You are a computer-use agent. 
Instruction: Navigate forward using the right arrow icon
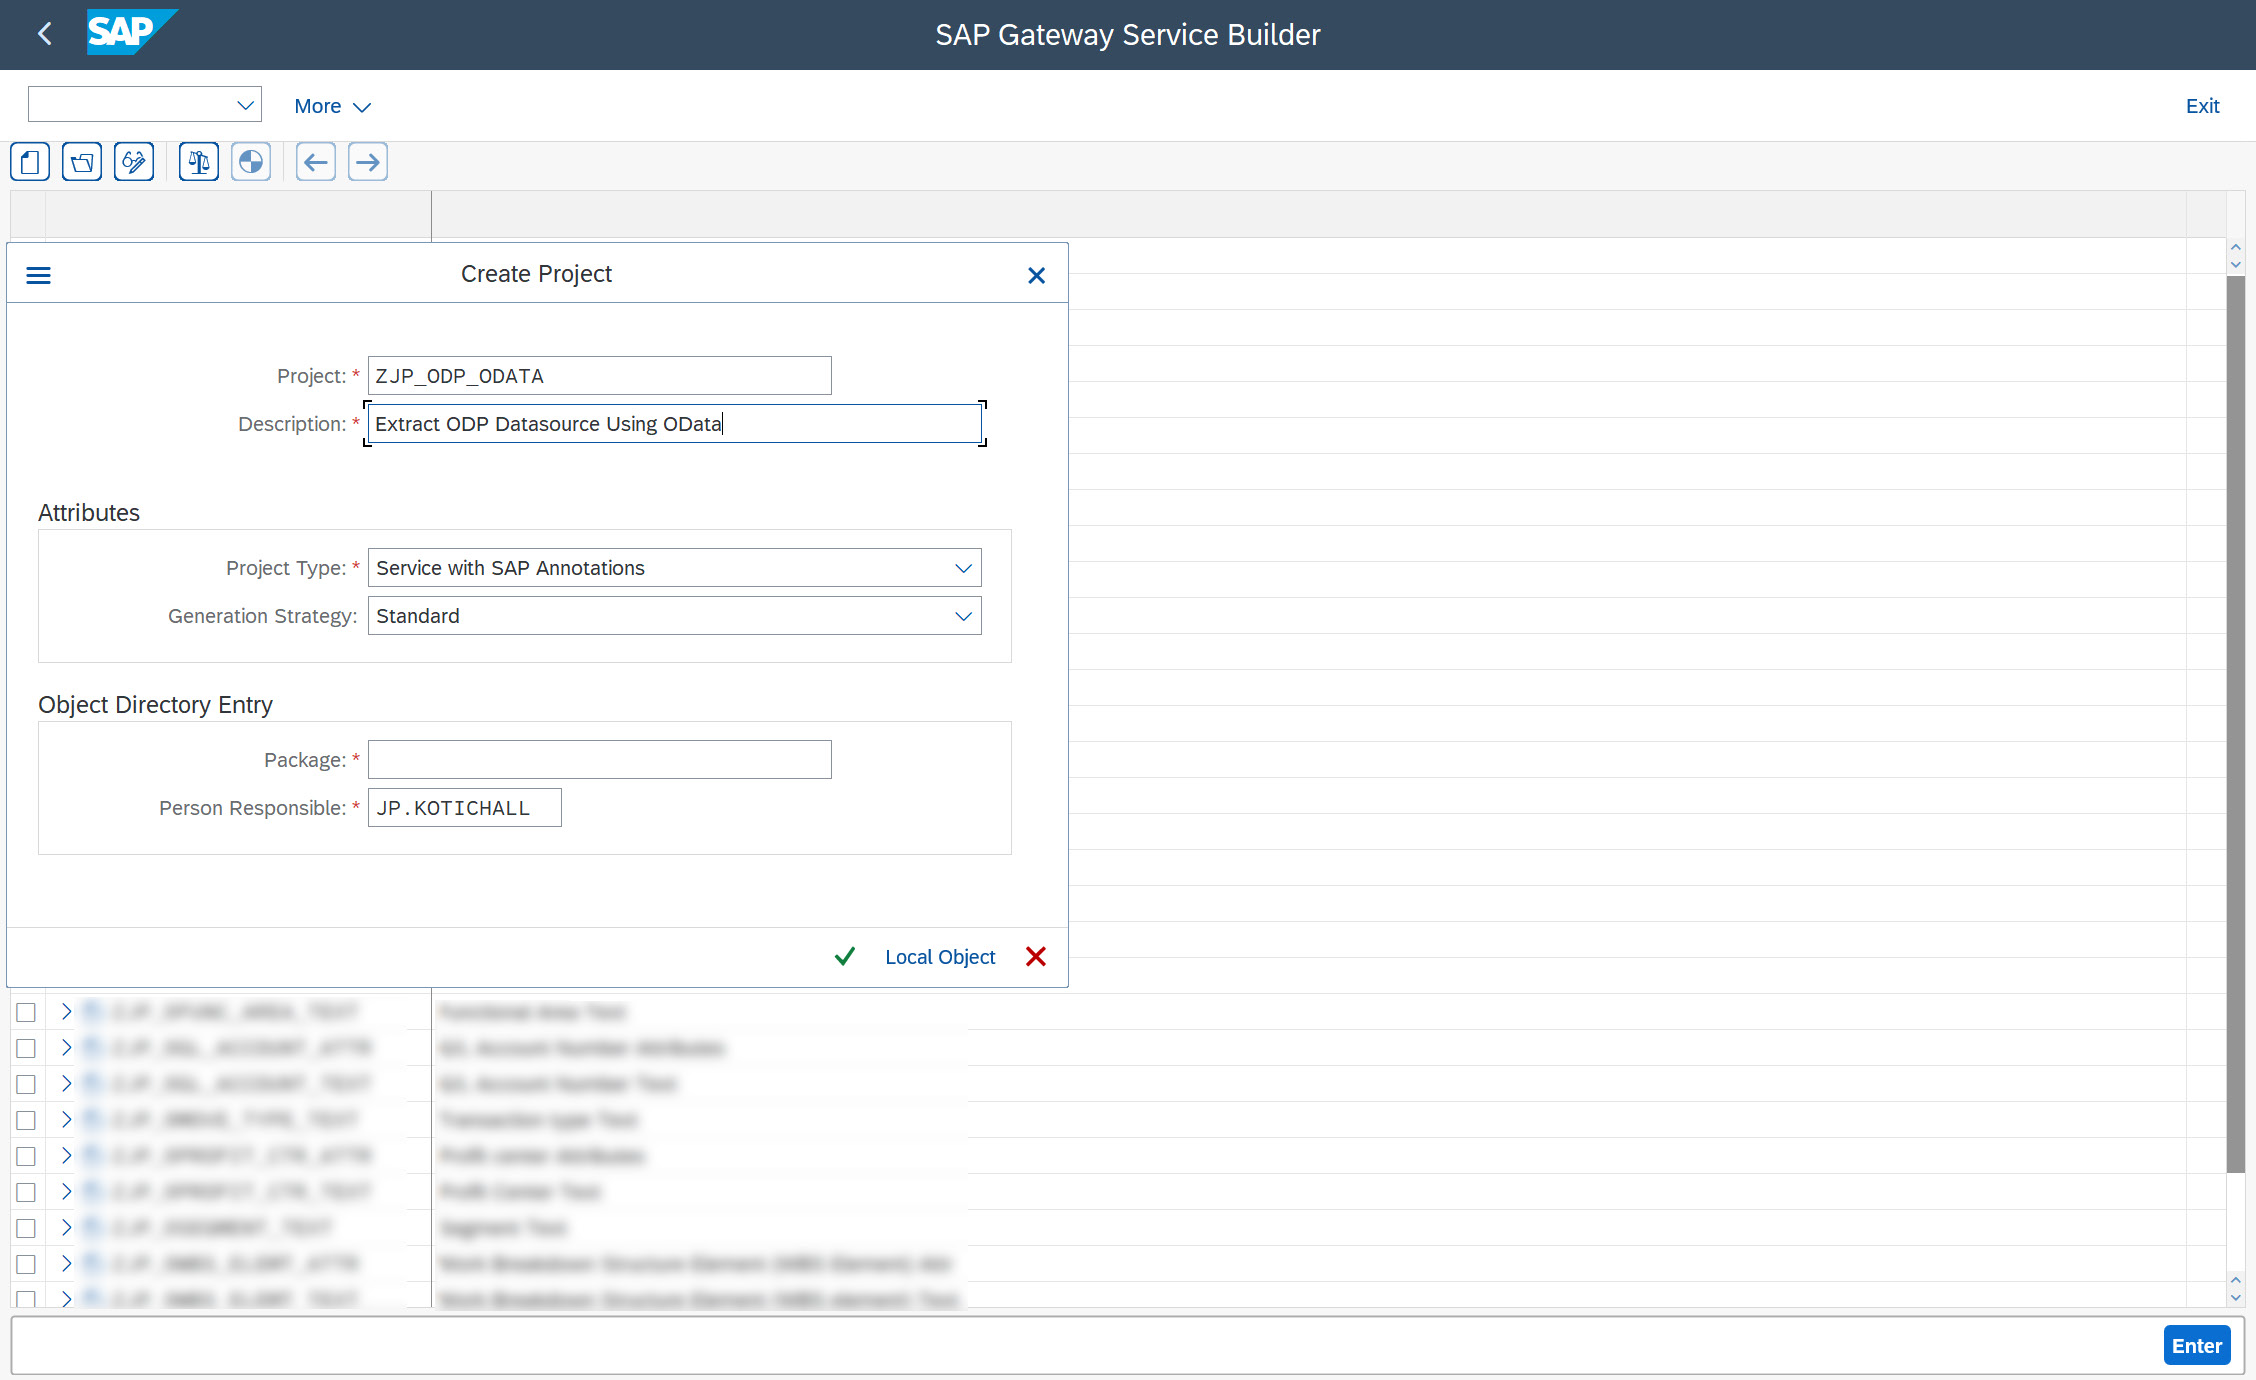coord(367,161)
